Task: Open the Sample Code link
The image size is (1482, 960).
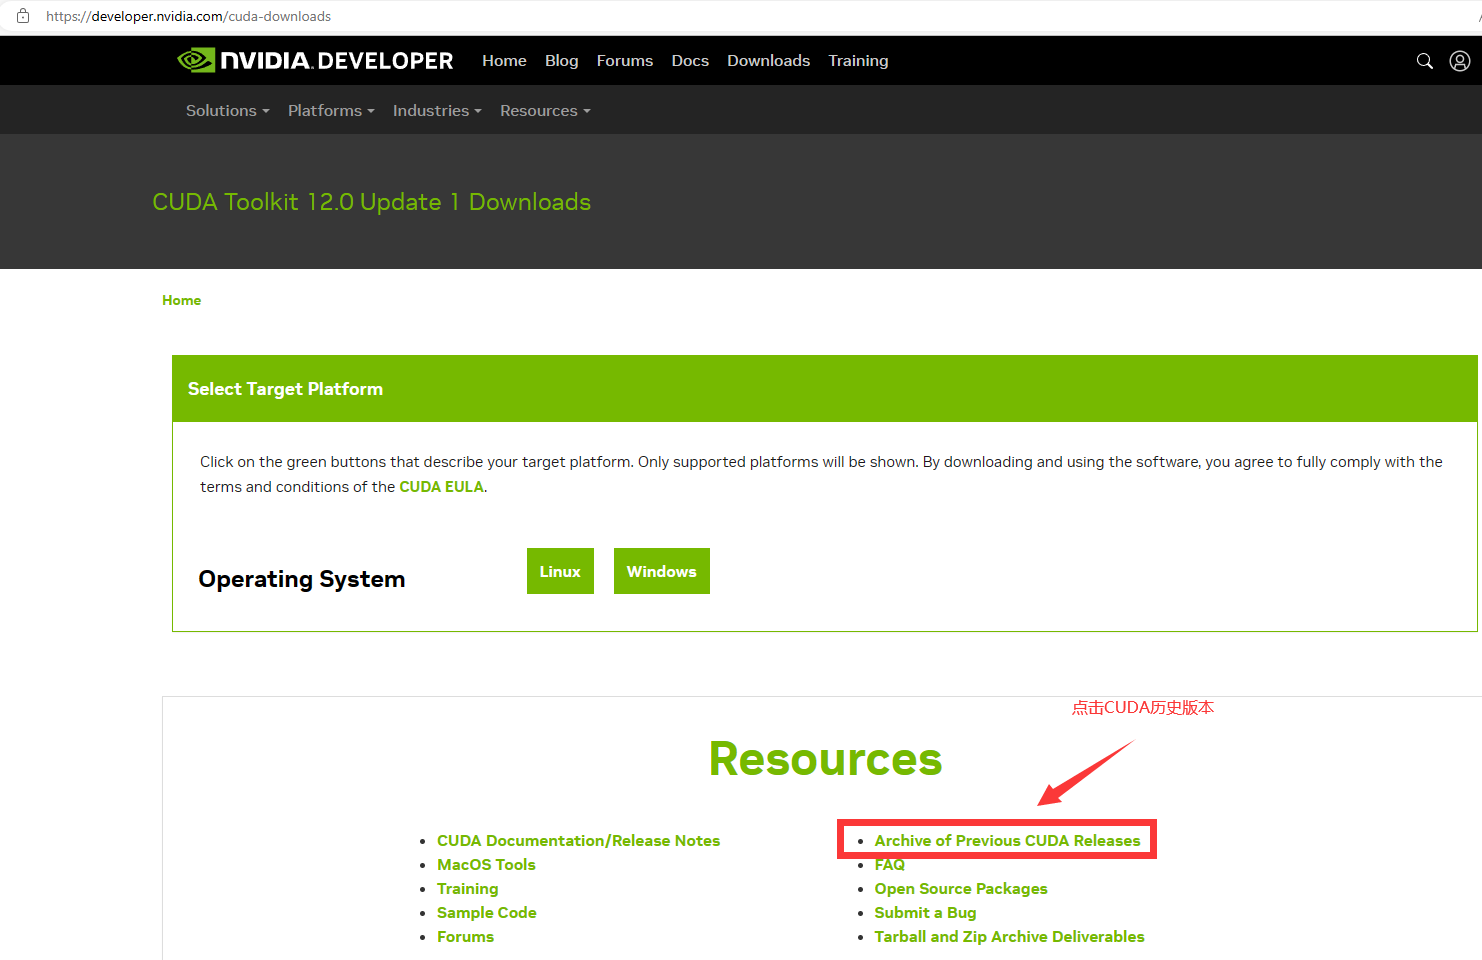Action: [486, 913]
